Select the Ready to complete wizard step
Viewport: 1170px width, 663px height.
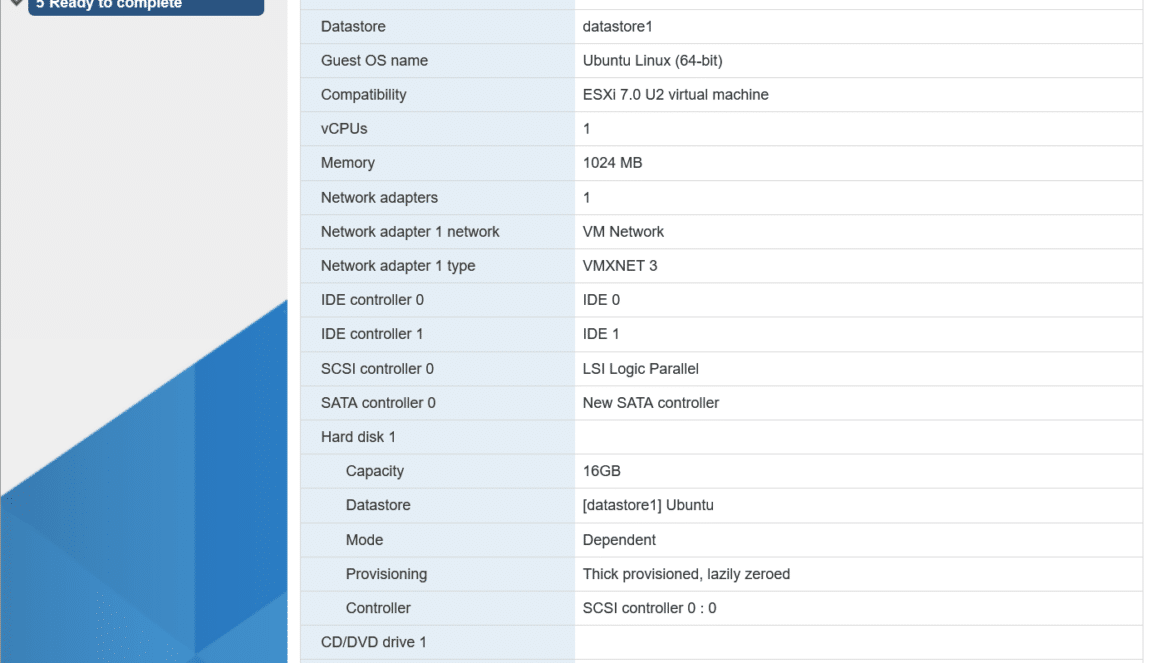[146, 4]
